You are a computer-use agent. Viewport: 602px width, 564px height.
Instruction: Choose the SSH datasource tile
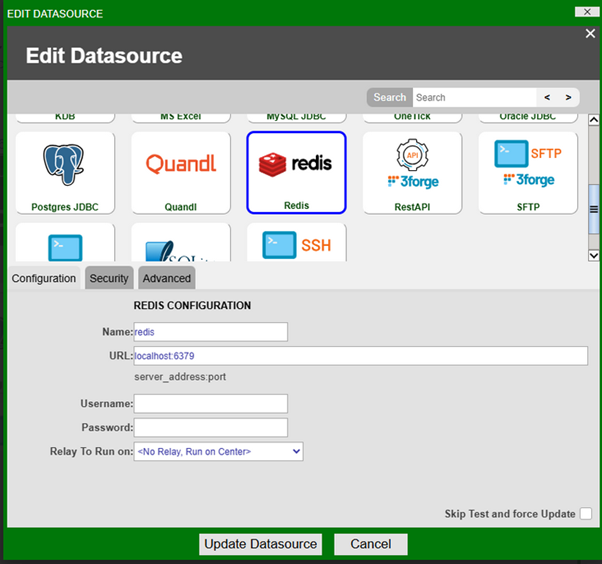pos(296,243)
